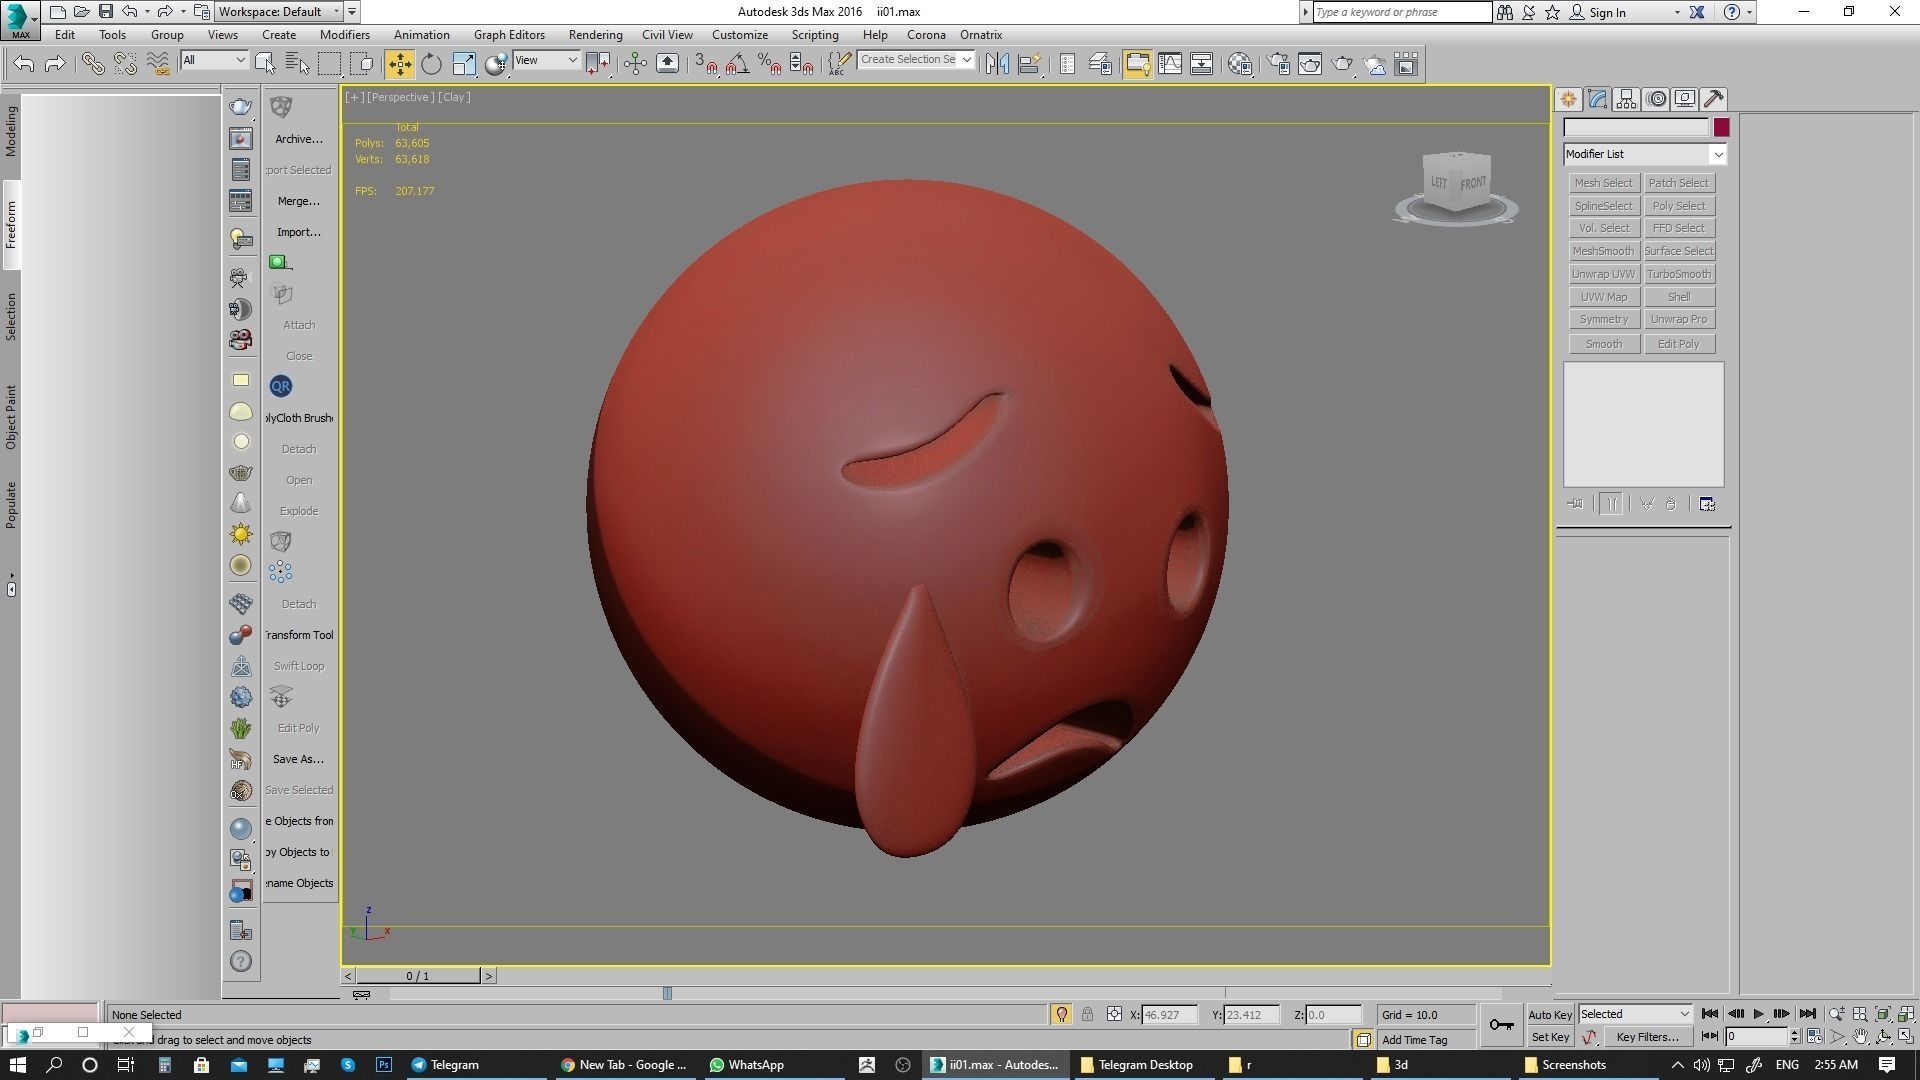Open the Graph Editors menu
This screenshot has height=1080, width=1920.
pyautogui.click(x=509, y=34)
